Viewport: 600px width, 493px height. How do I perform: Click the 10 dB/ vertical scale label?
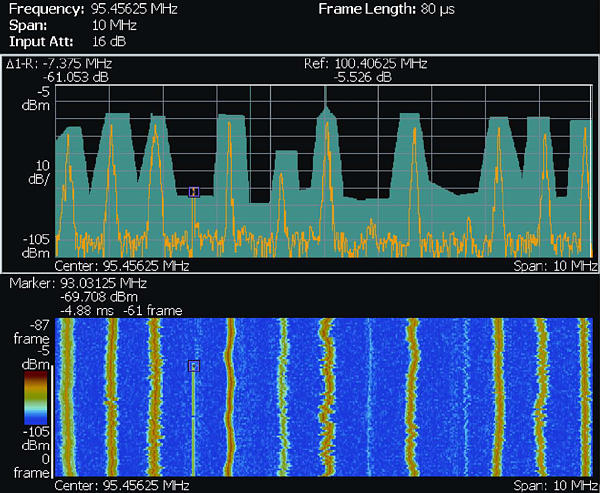pyautogui.click(x=24, y=172)
